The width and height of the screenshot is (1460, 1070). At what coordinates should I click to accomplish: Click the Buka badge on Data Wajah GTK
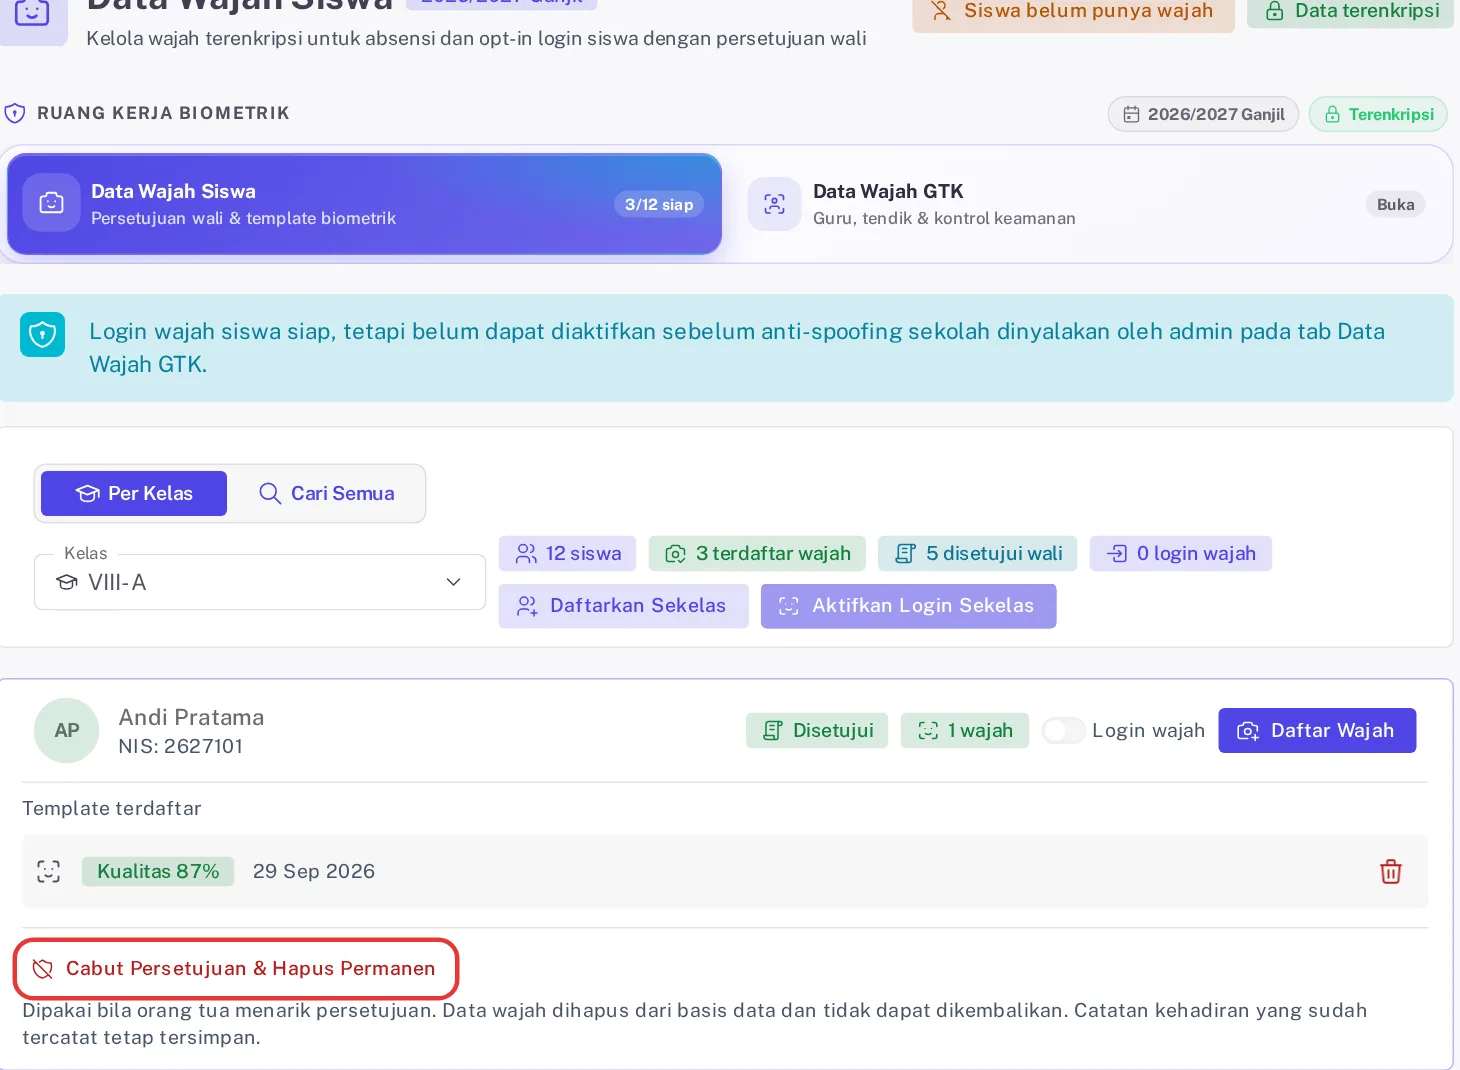pos(1395,204)
